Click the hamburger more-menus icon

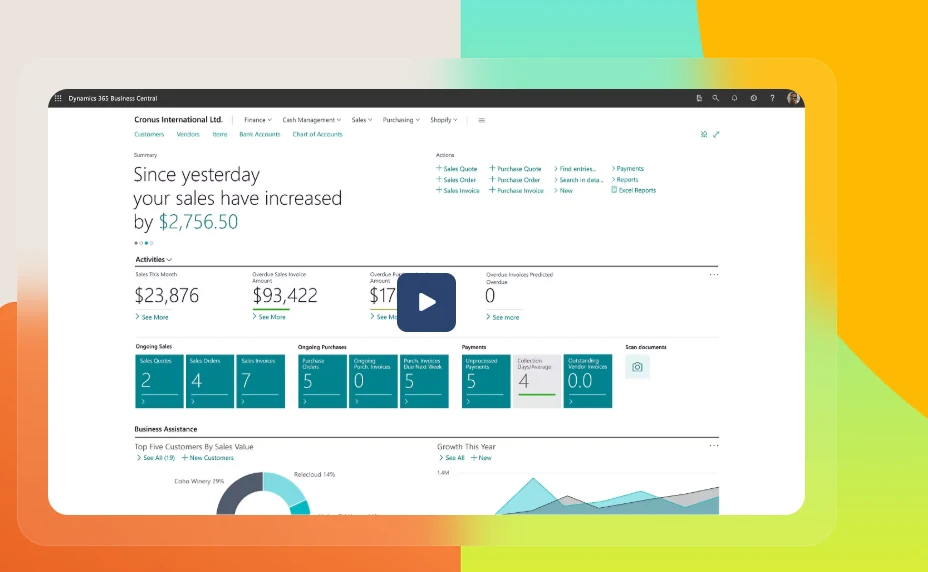482,120
